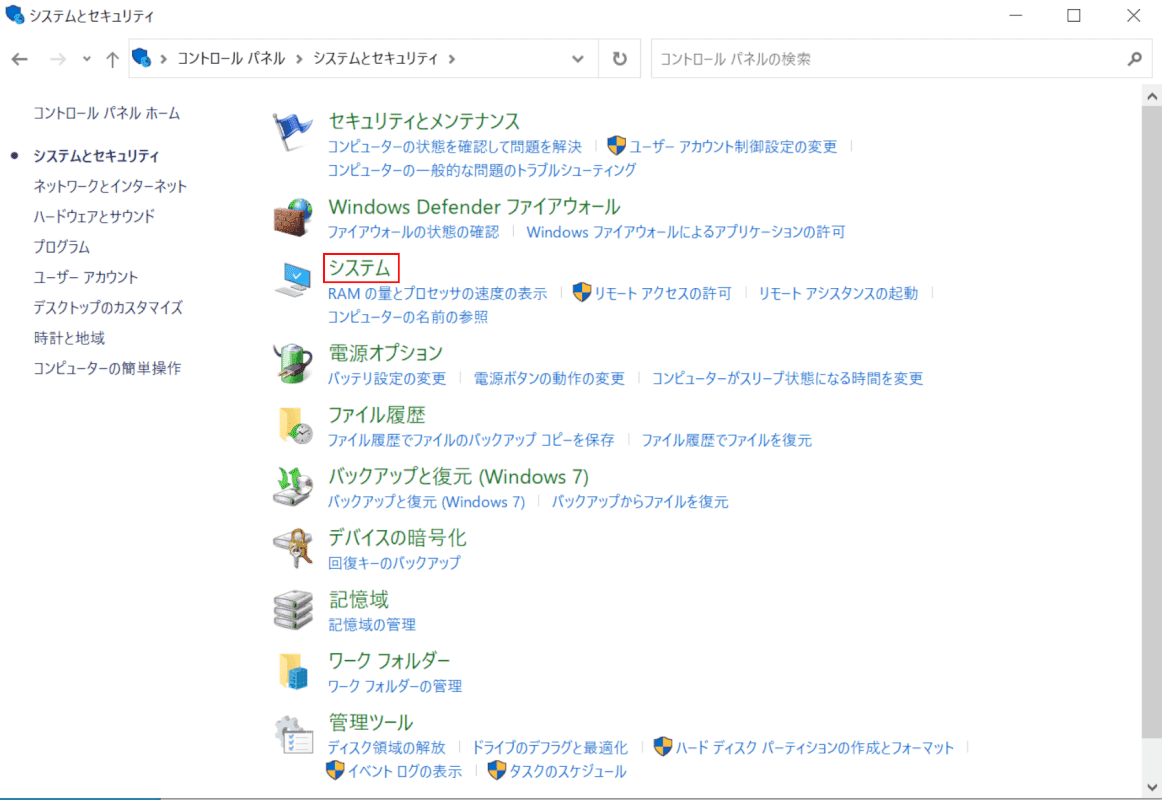Open プログラム sidebar category
1162x800 pixels.
pos(62,247)
